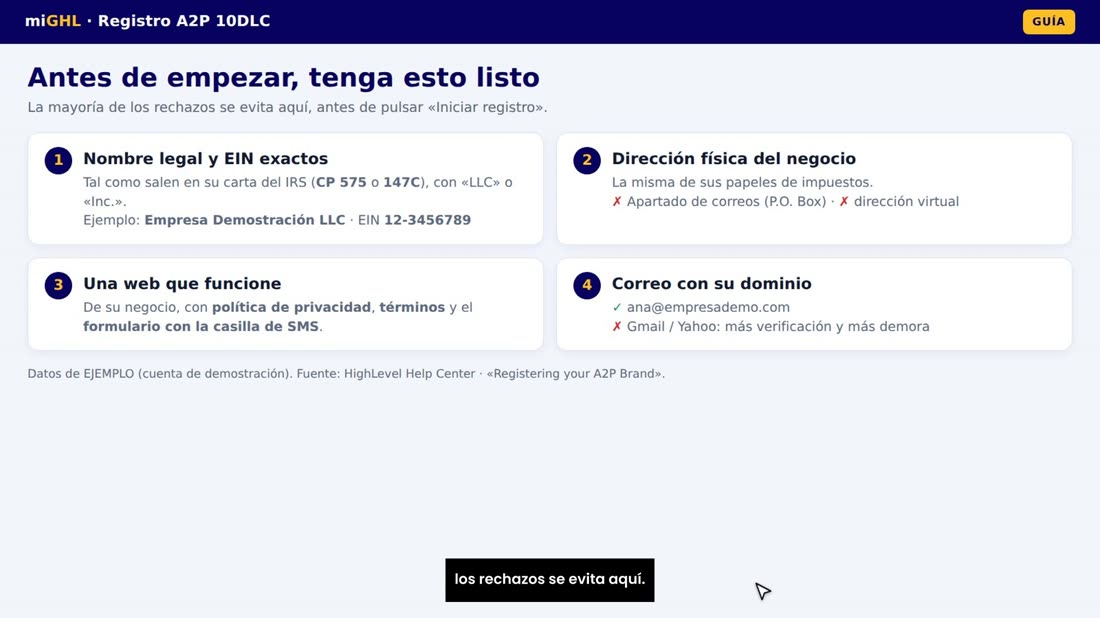Click the caption "los rechazos se evita aquí."

coord(549,579)
